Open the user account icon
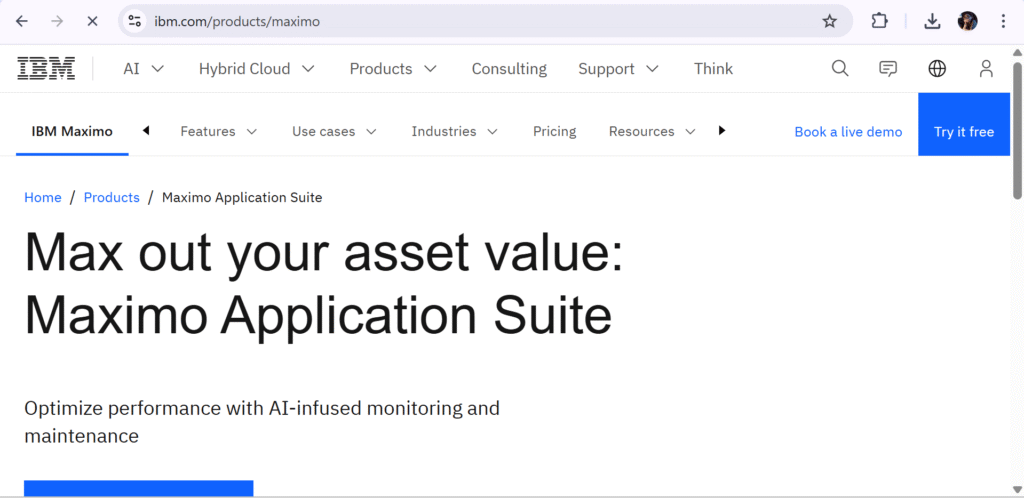The image size is (1024, 498). [x=986, y=69]
